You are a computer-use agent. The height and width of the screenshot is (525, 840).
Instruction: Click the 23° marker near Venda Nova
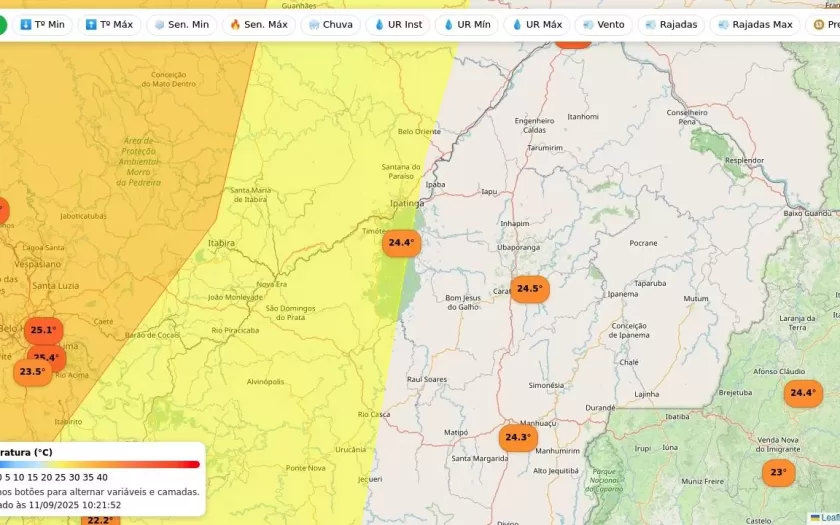pyautogui.click(x=777, y=472)
